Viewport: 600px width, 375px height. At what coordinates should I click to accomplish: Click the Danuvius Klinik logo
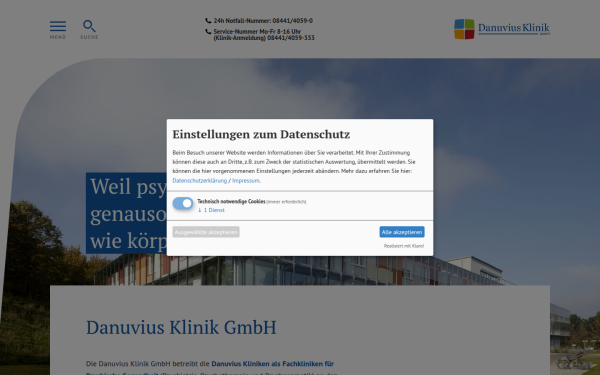[x=502, y=29]
